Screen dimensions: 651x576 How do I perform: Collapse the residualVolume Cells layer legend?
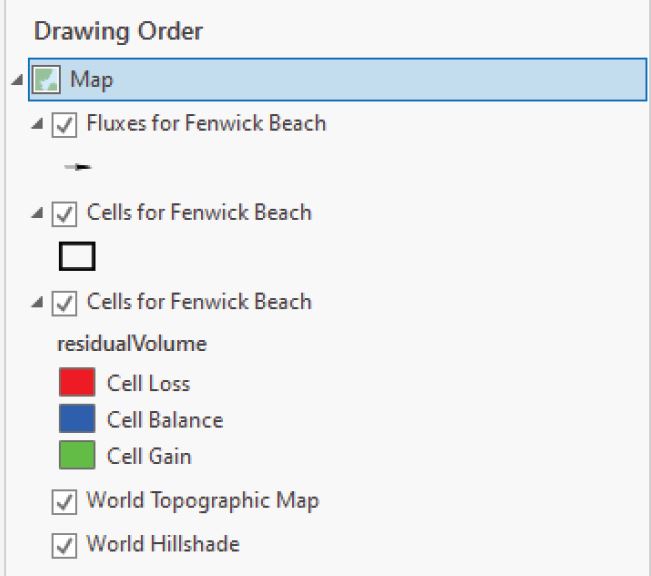tap(37, 302)
